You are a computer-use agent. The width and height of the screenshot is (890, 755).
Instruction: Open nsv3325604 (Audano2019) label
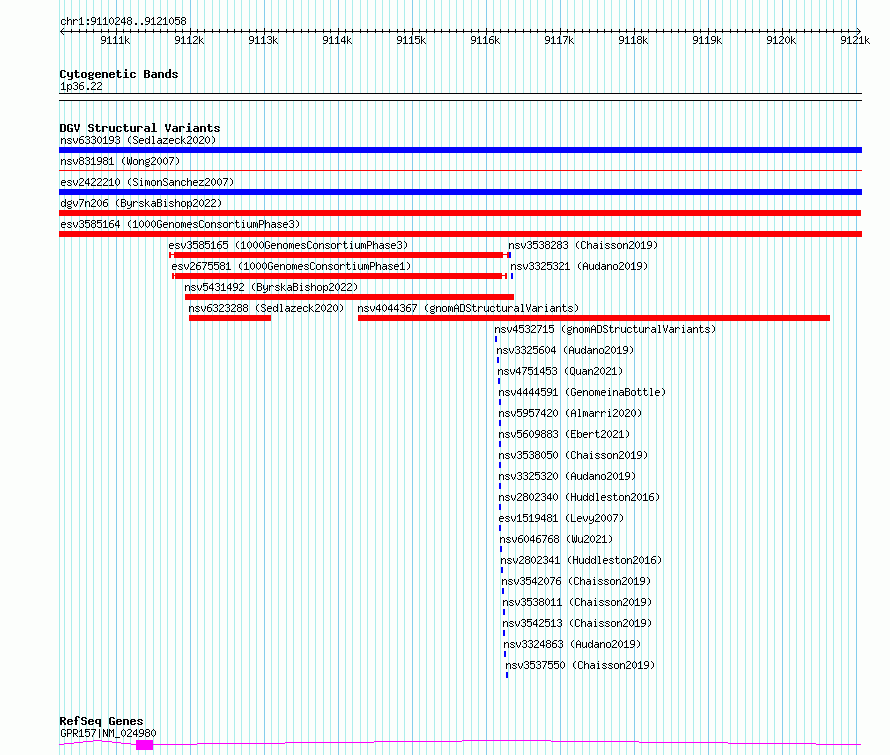565,350
